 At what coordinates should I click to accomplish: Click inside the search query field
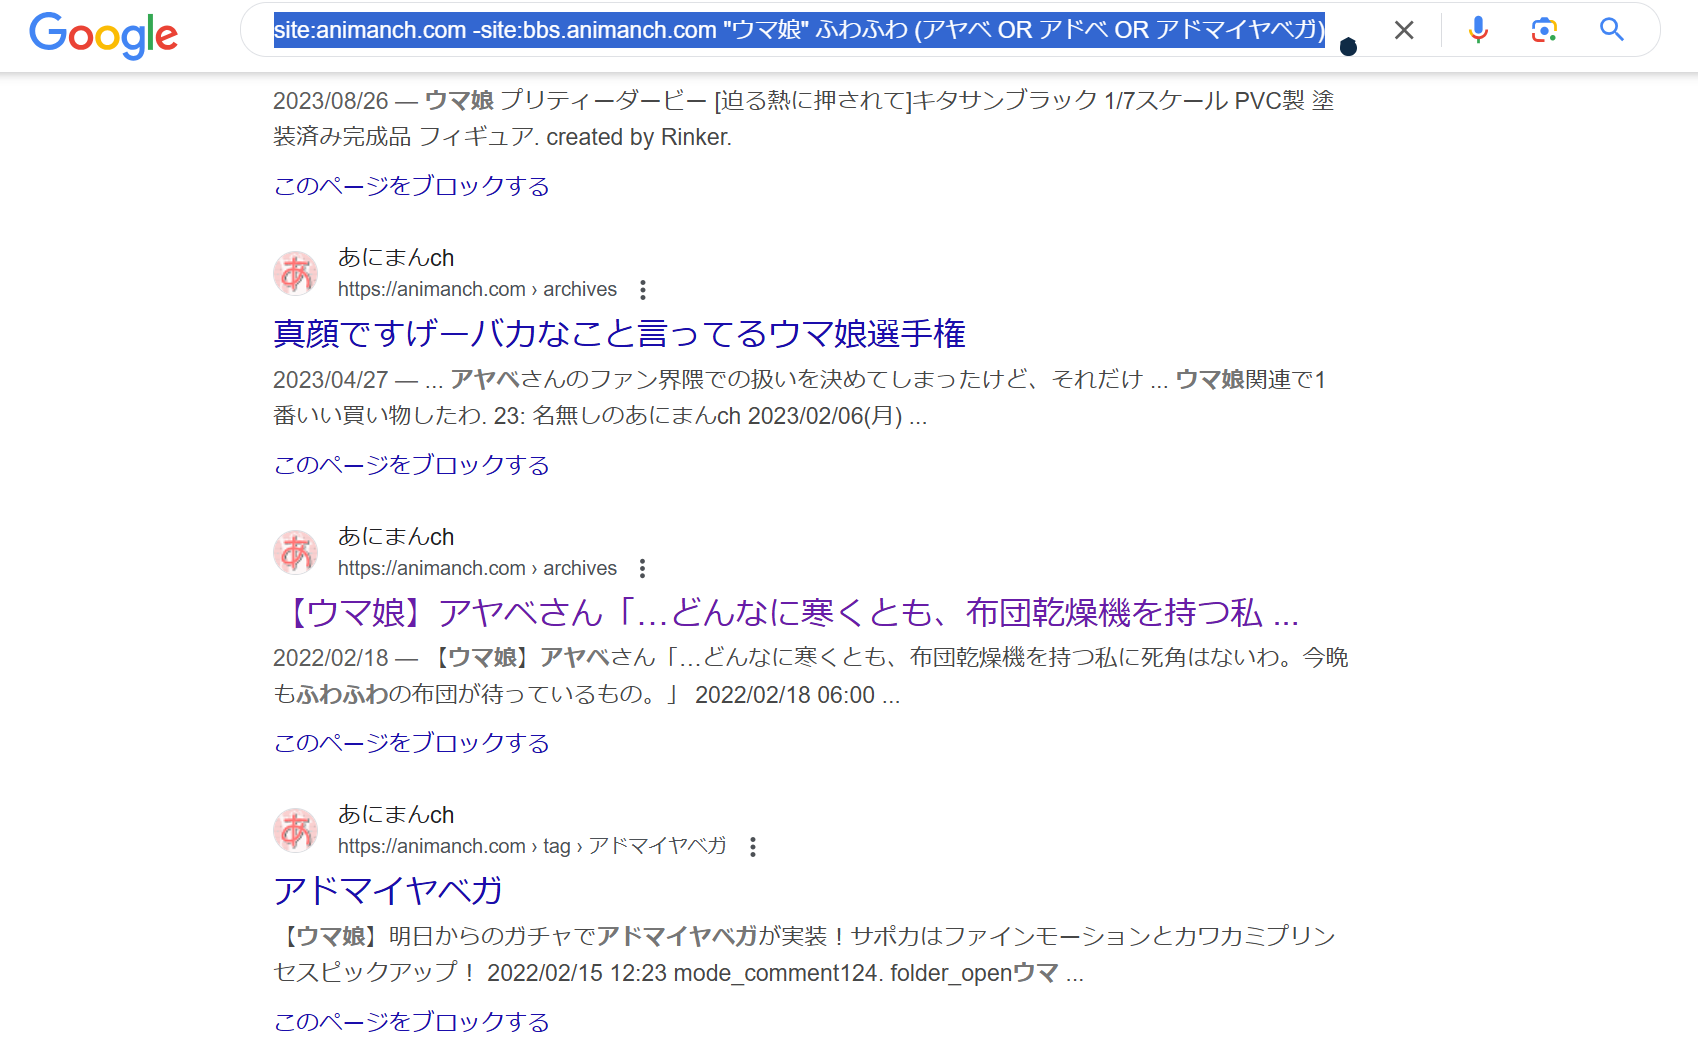pos(800,30)
